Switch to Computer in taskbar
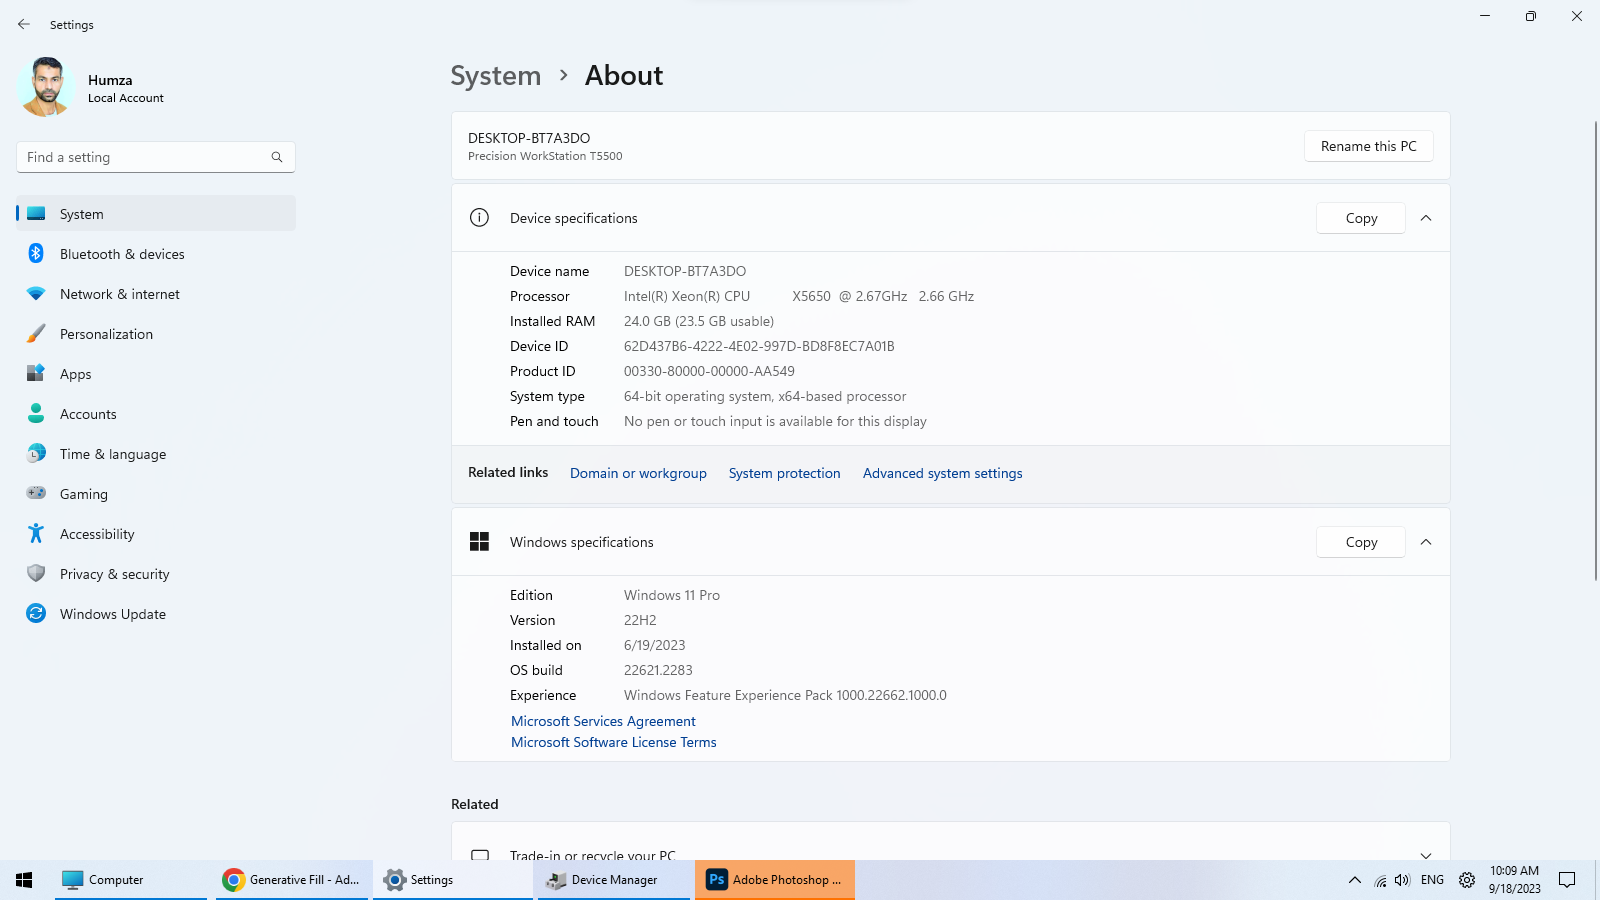 coord(130,880)
